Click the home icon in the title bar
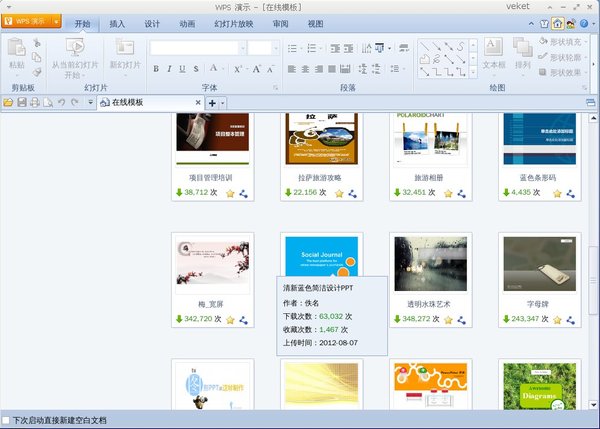This screenshot has width=600, height=429. pyautogui.click(x=555, y=22)
